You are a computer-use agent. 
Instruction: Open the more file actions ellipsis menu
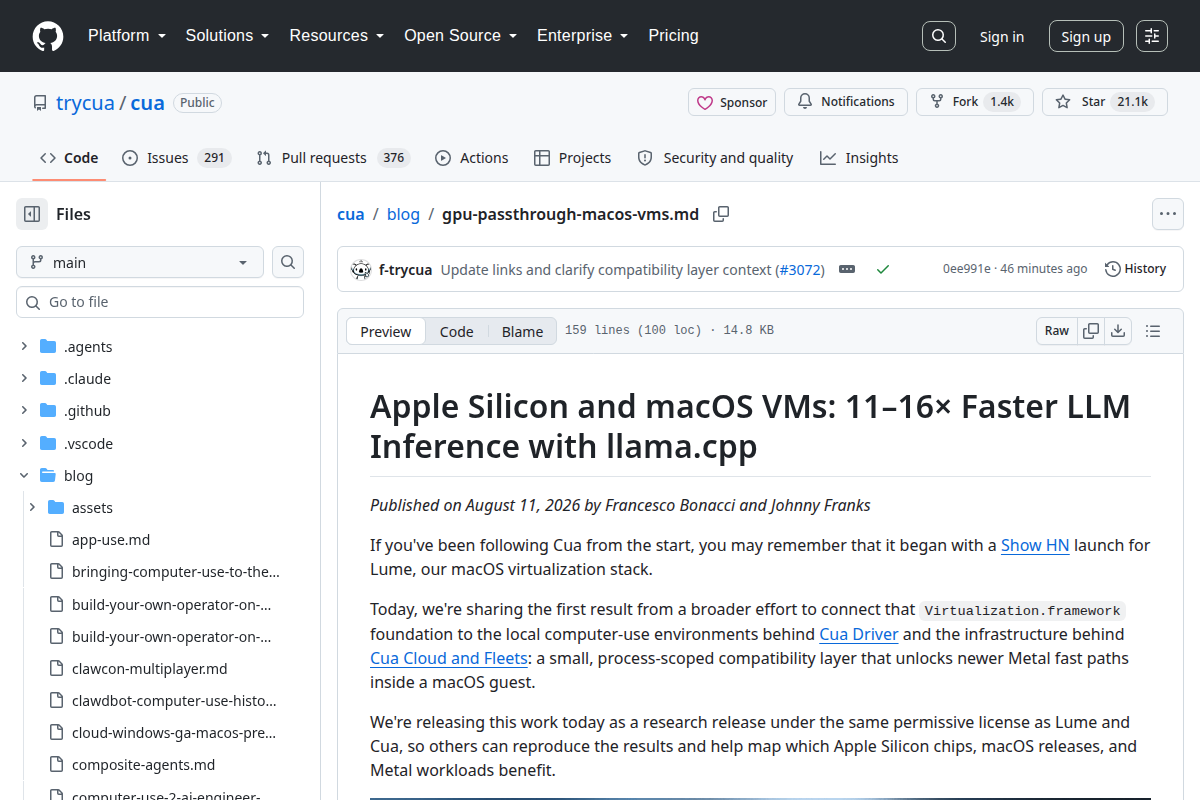point(1167,214)
